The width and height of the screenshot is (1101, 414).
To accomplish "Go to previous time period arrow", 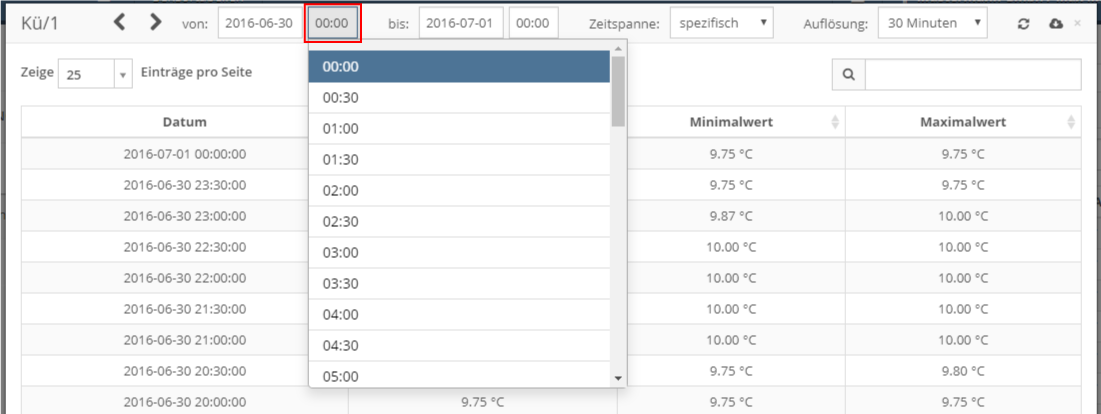I will coord(119,23).
